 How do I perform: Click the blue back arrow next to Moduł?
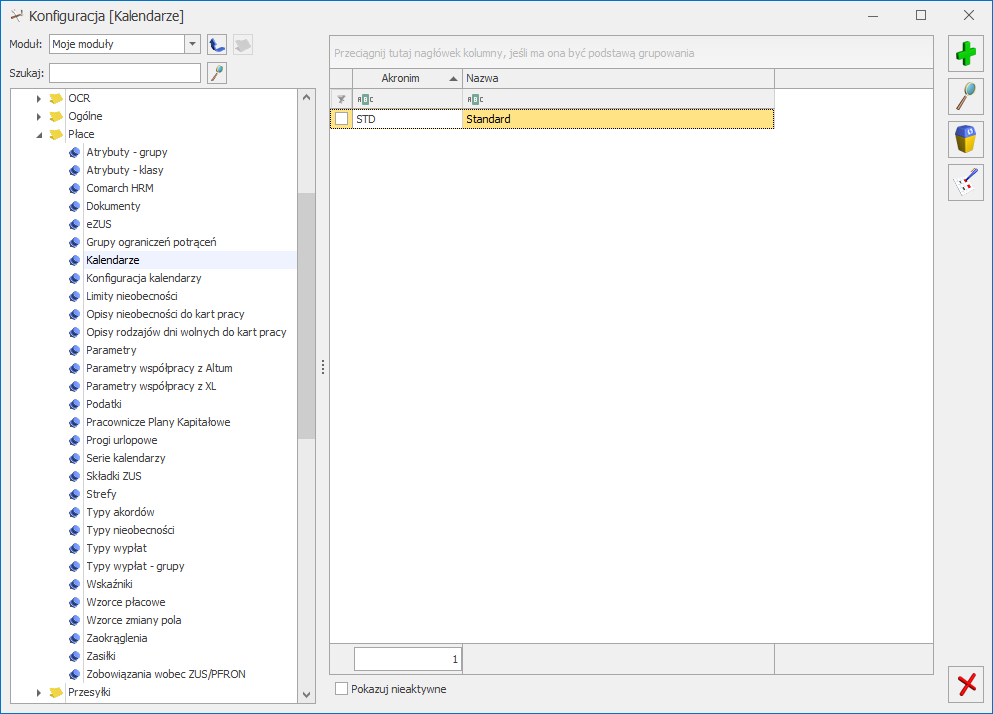tap(217, 44)
